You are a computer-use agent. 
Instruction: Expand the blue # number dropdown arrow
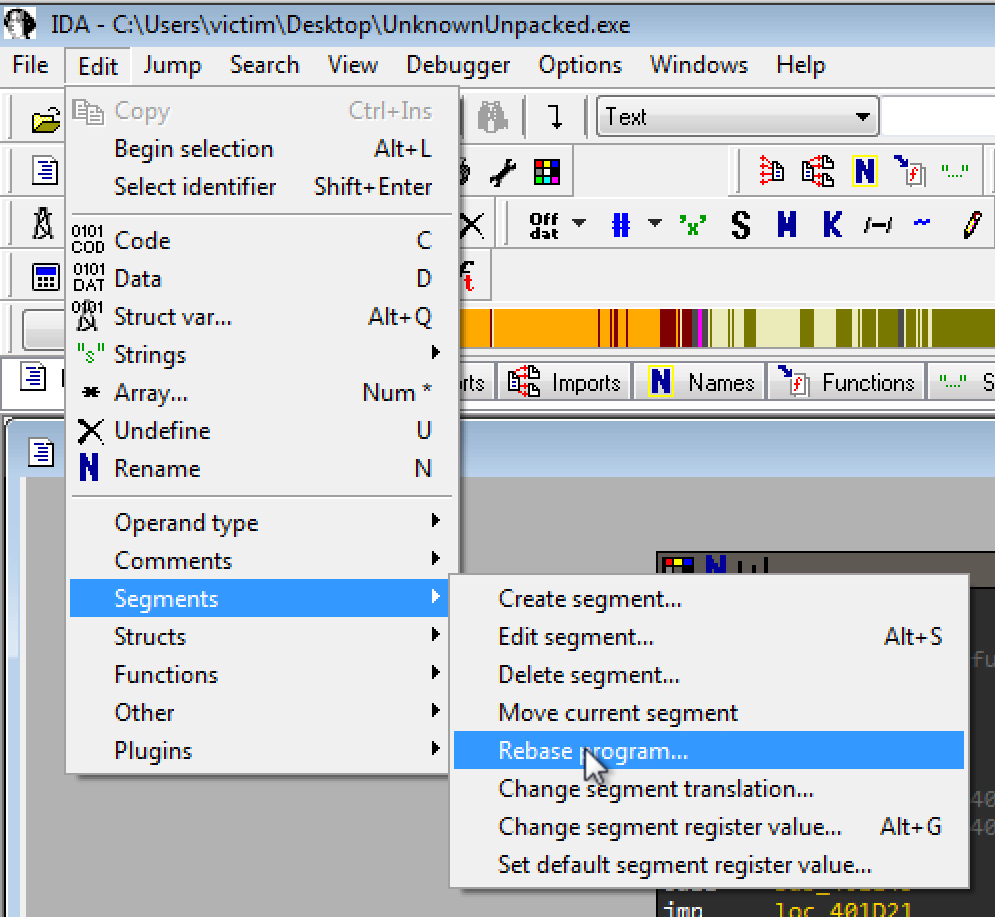click(655, 224)
